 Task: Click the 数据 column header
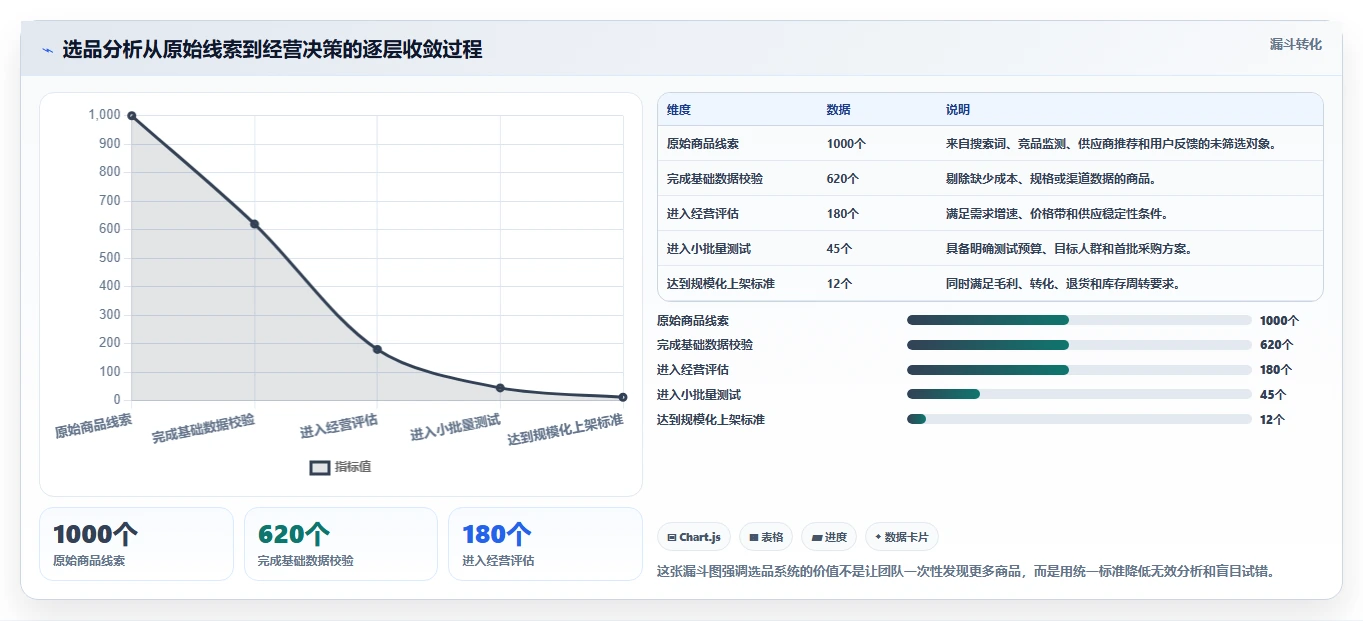pyautogui.click(x=839, y=110)
